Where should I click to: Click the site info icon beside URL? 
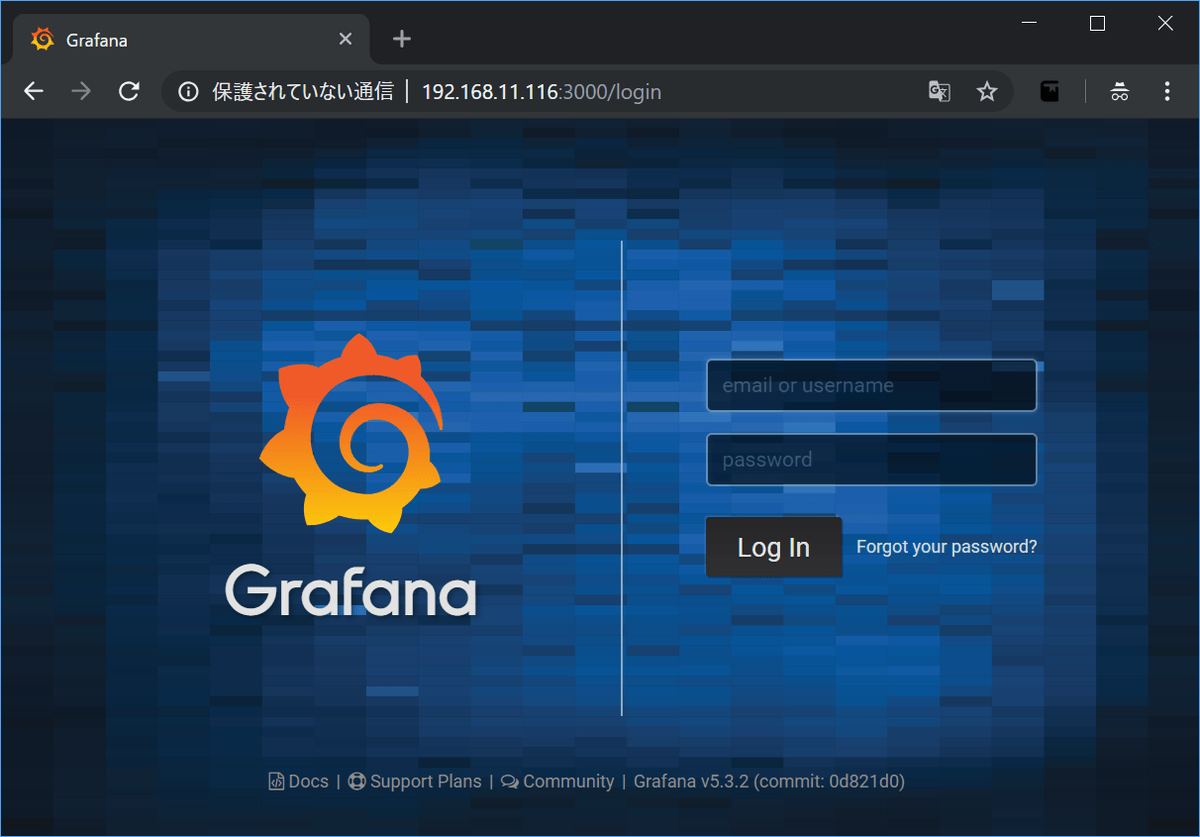tap(188, 92)
